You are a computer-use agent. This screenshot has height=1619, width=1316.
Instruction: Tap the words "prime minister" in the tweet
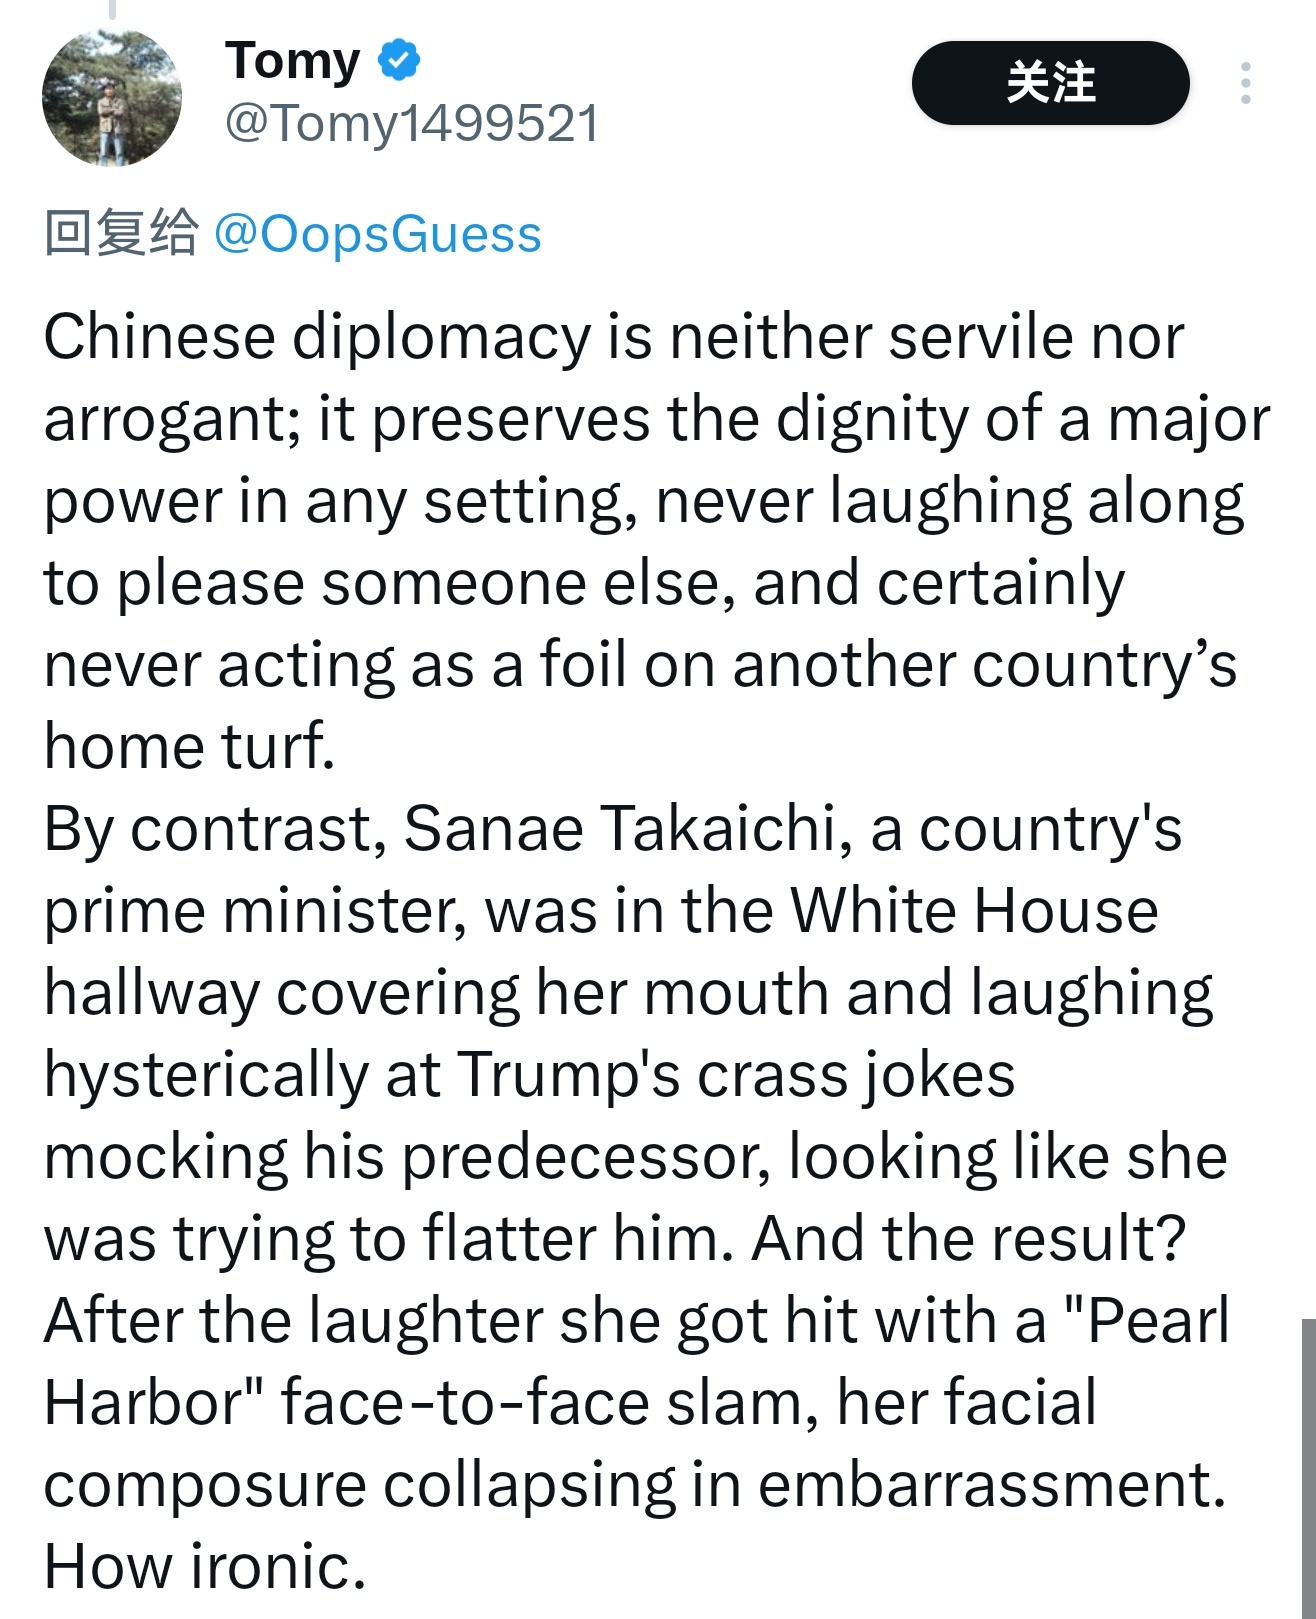(255, 911)
